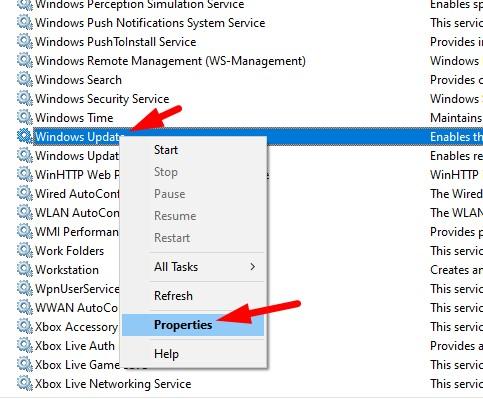Select Windows PushToInstall Service name
This screenshot has height=399, width=483.
[x=116, y=42]
